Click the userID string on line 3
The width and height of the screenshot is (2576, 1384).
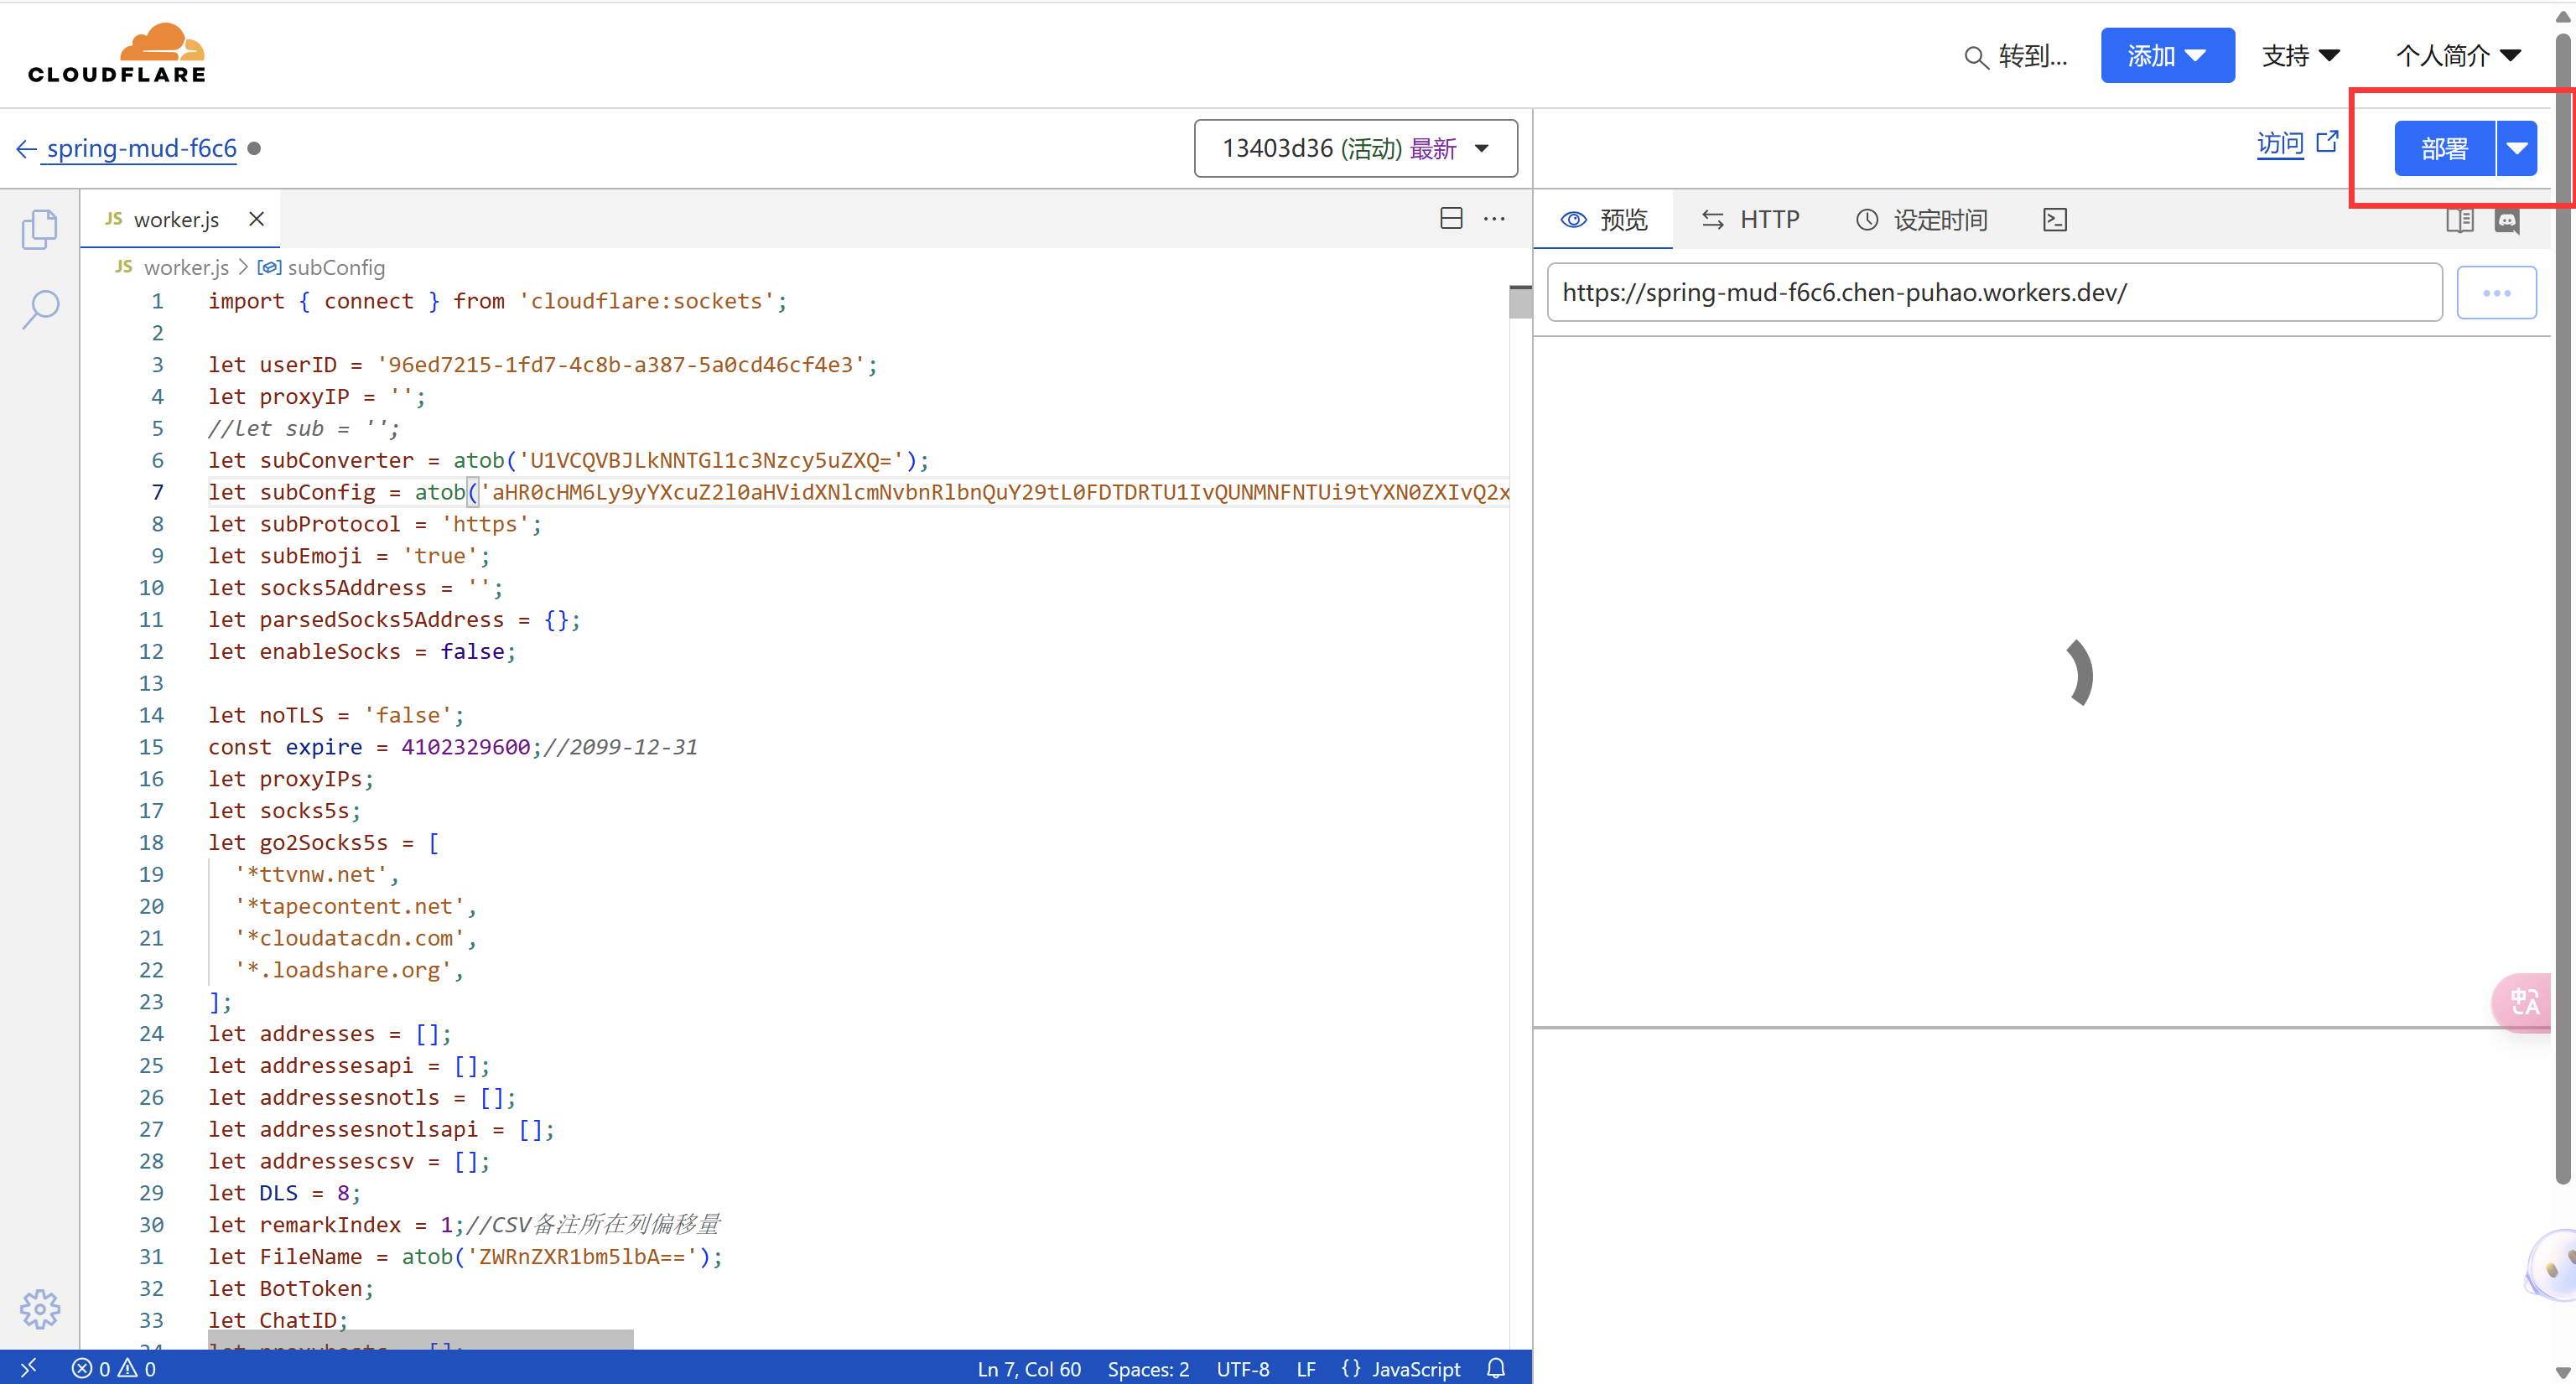coord(620,365)
